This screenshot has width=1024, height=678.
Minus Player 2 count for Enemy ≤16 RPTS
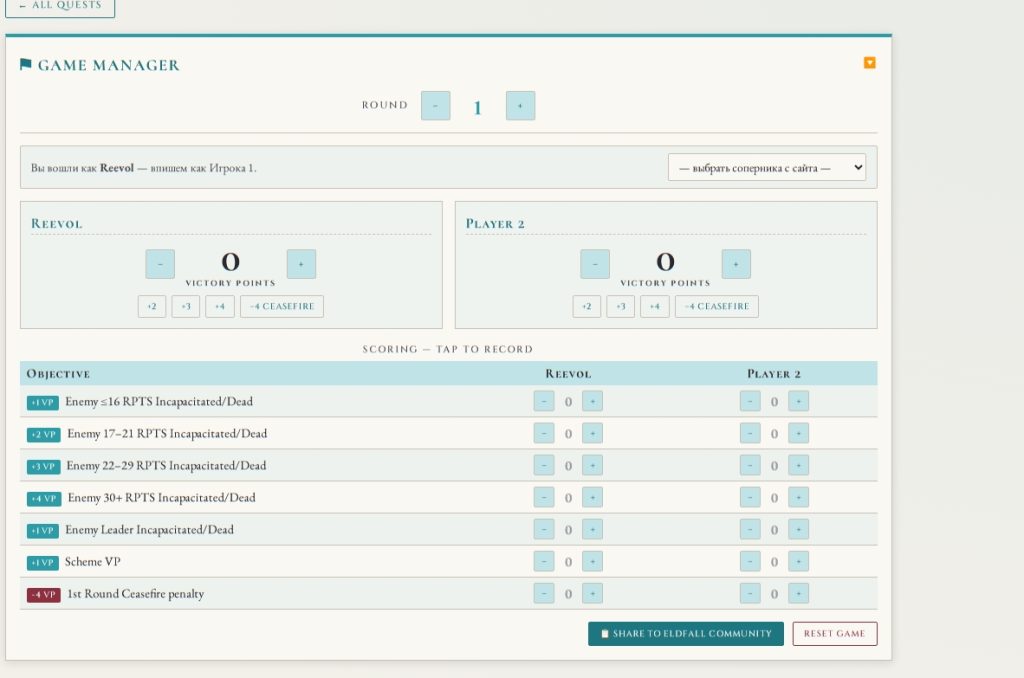(750, 401)
